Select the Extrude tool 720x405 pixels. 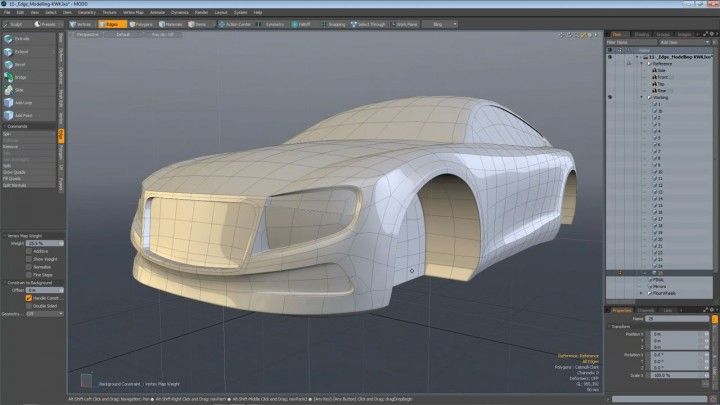click(x=22, y=37)
